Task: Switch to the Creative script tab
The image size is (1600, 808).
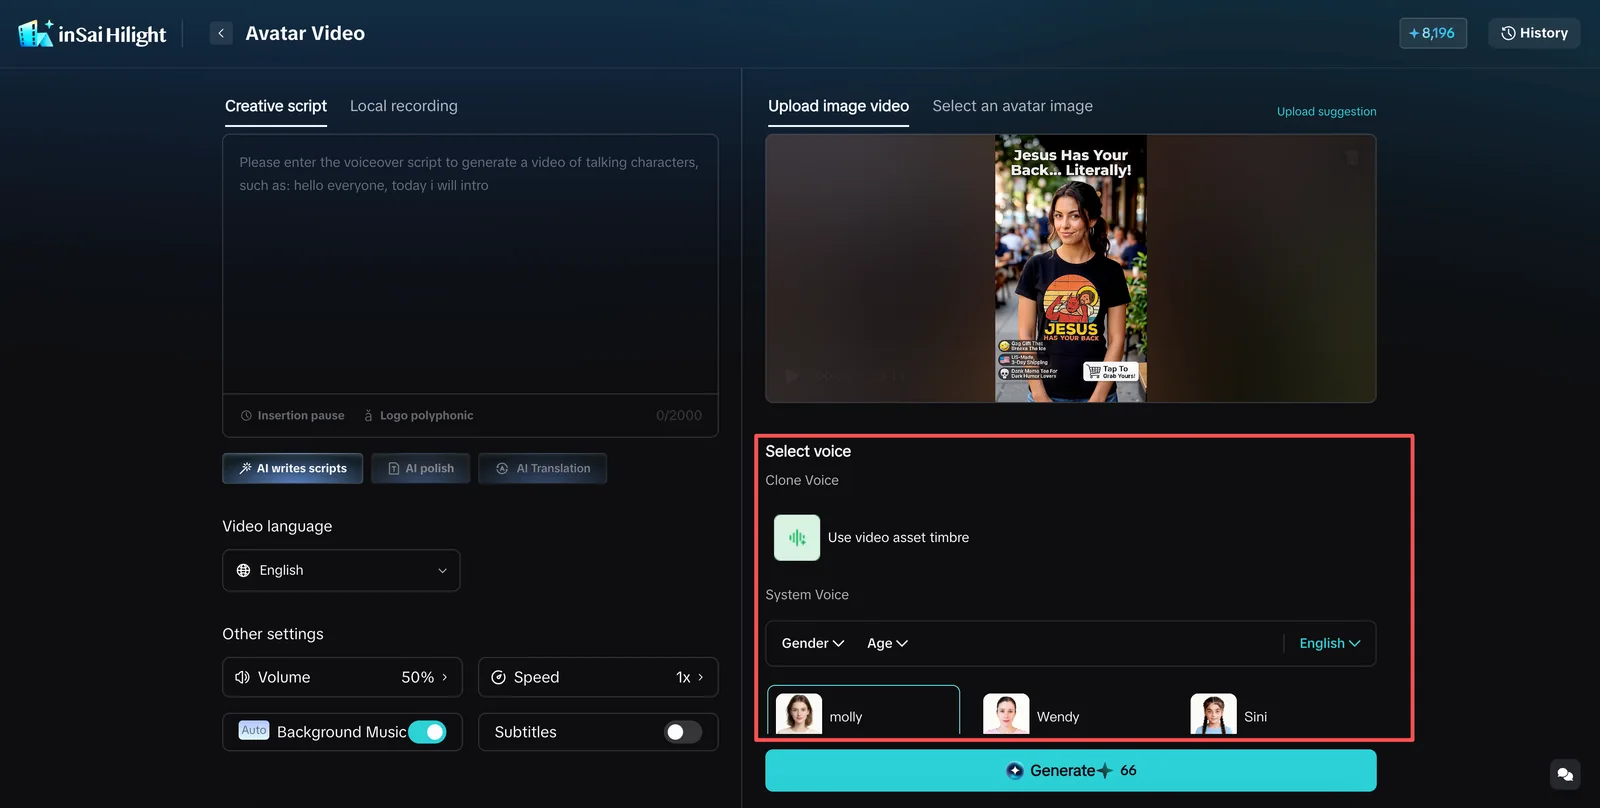Action: click(276, 106)
